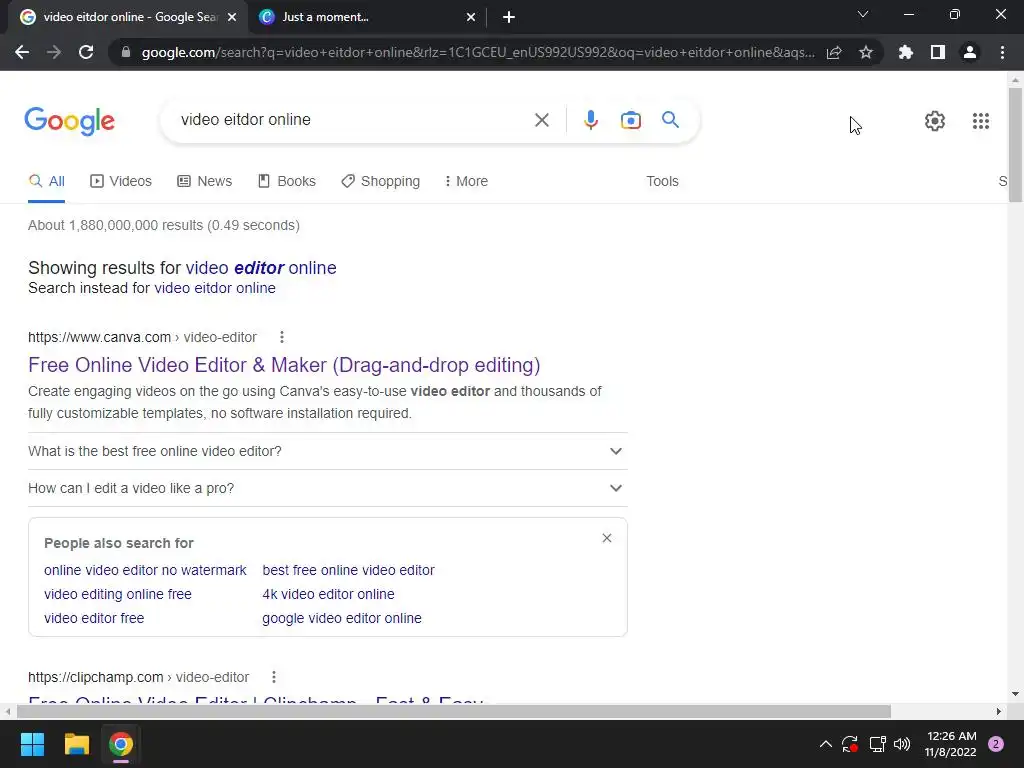Click the address bar URL
Screen dimensions: 1024x768
pos(478,52)
